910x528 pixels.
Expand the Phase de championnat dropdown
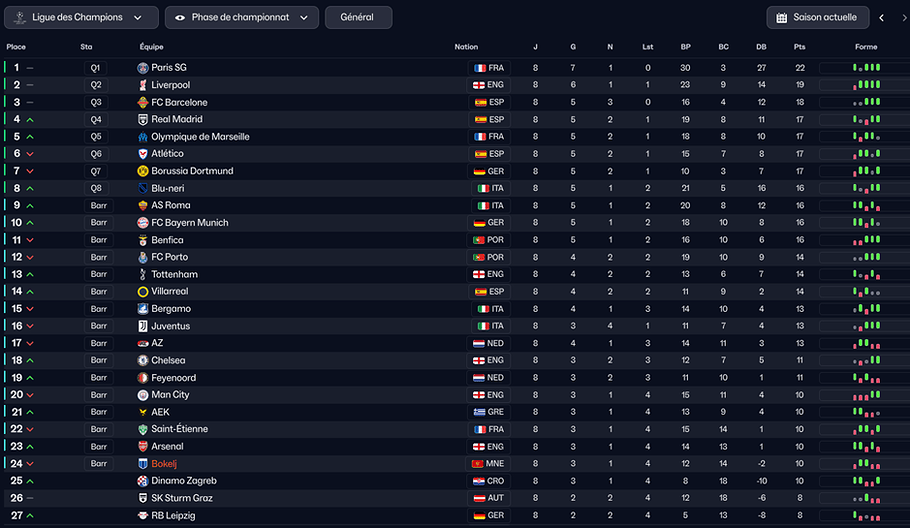241,17
